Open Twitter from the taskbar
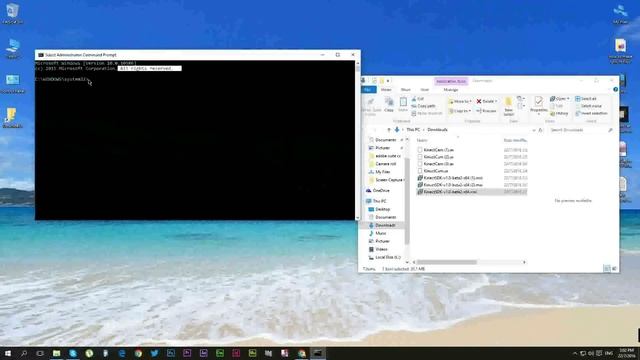The height and width of the screenshot is (360, 640). [154, 353]
